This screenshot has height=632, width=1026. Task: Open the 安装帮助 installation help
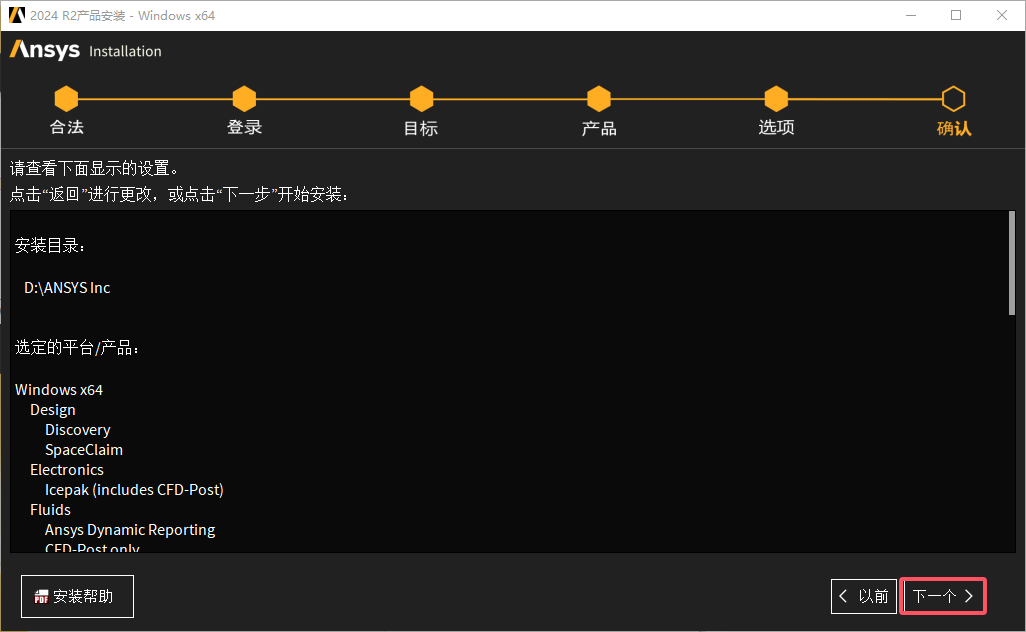(77, 596)
